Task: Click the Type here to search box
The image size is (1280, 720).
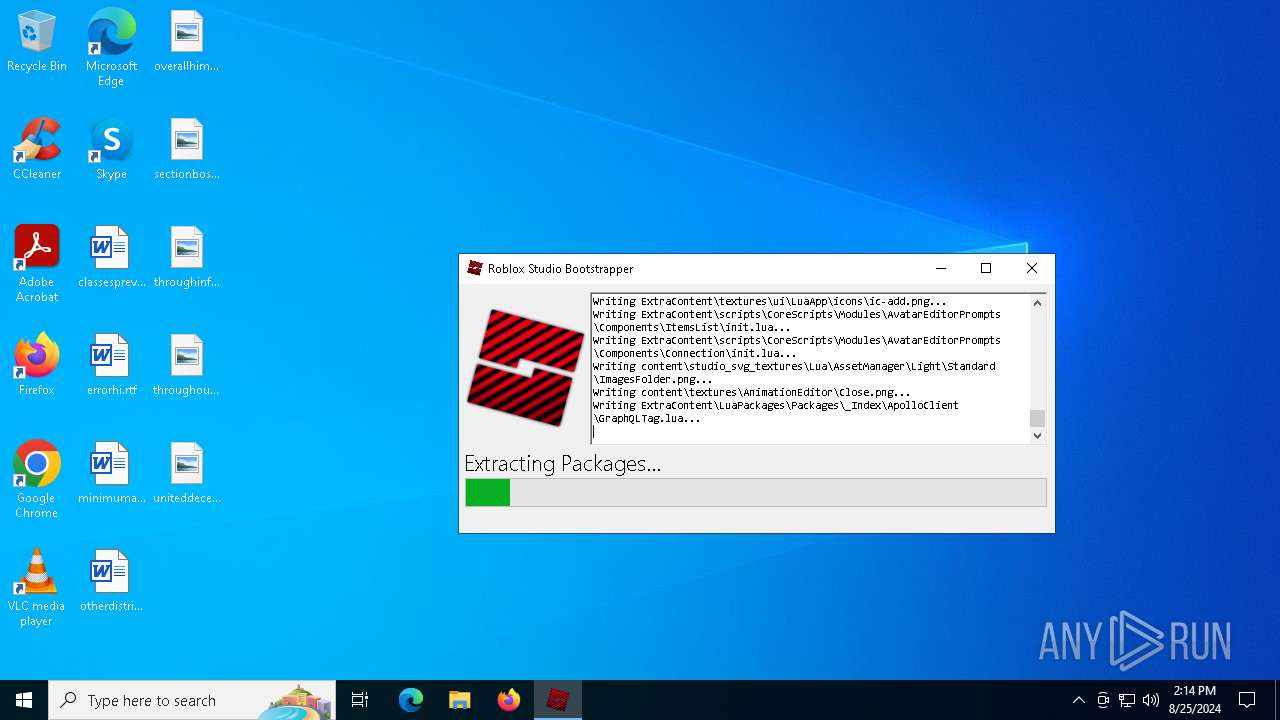Action: (192, 700)
